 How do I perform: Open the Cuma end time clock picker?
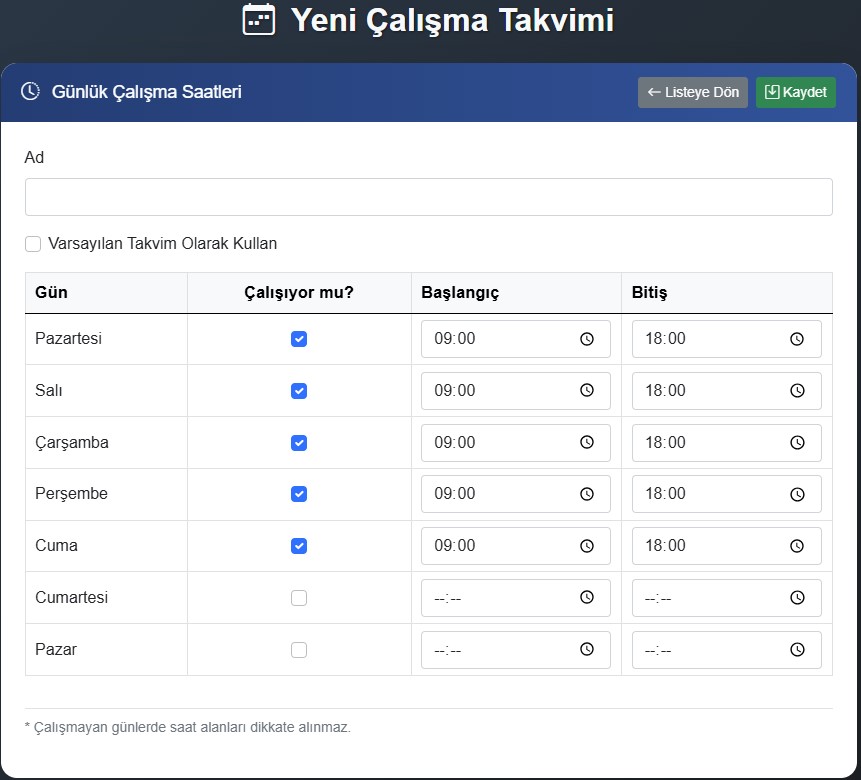[x=797, y=546]
